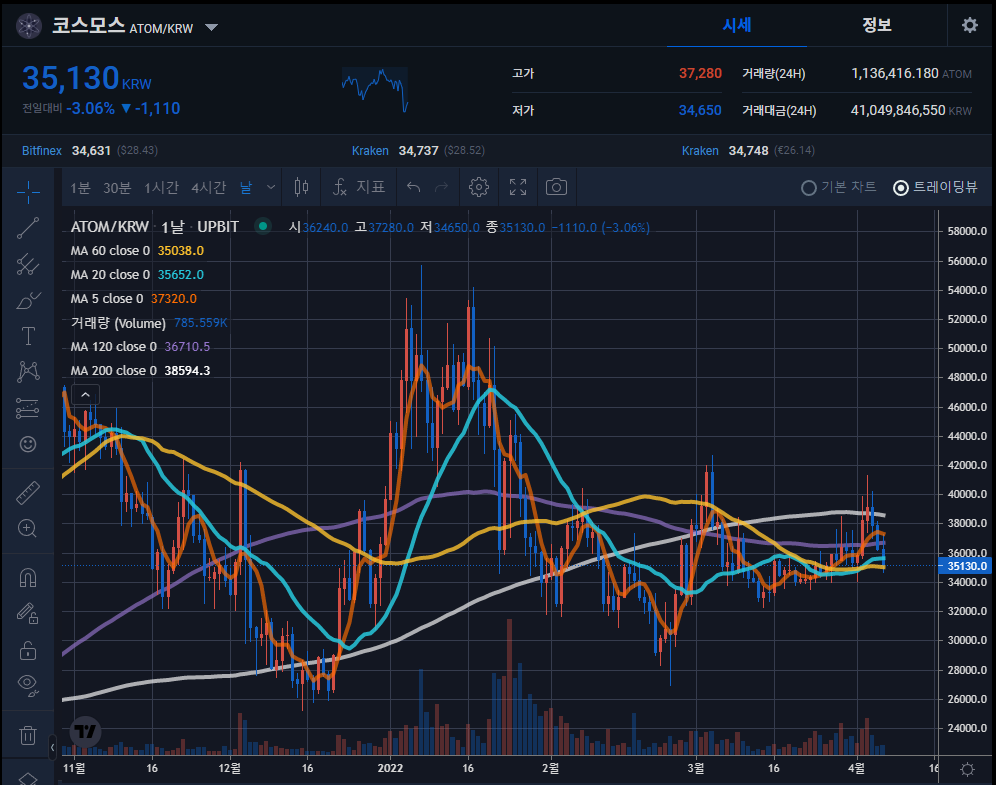Select the 기본 차트 radio option
Viewport: 996px width, 785px height.
[x=839, y=187]
